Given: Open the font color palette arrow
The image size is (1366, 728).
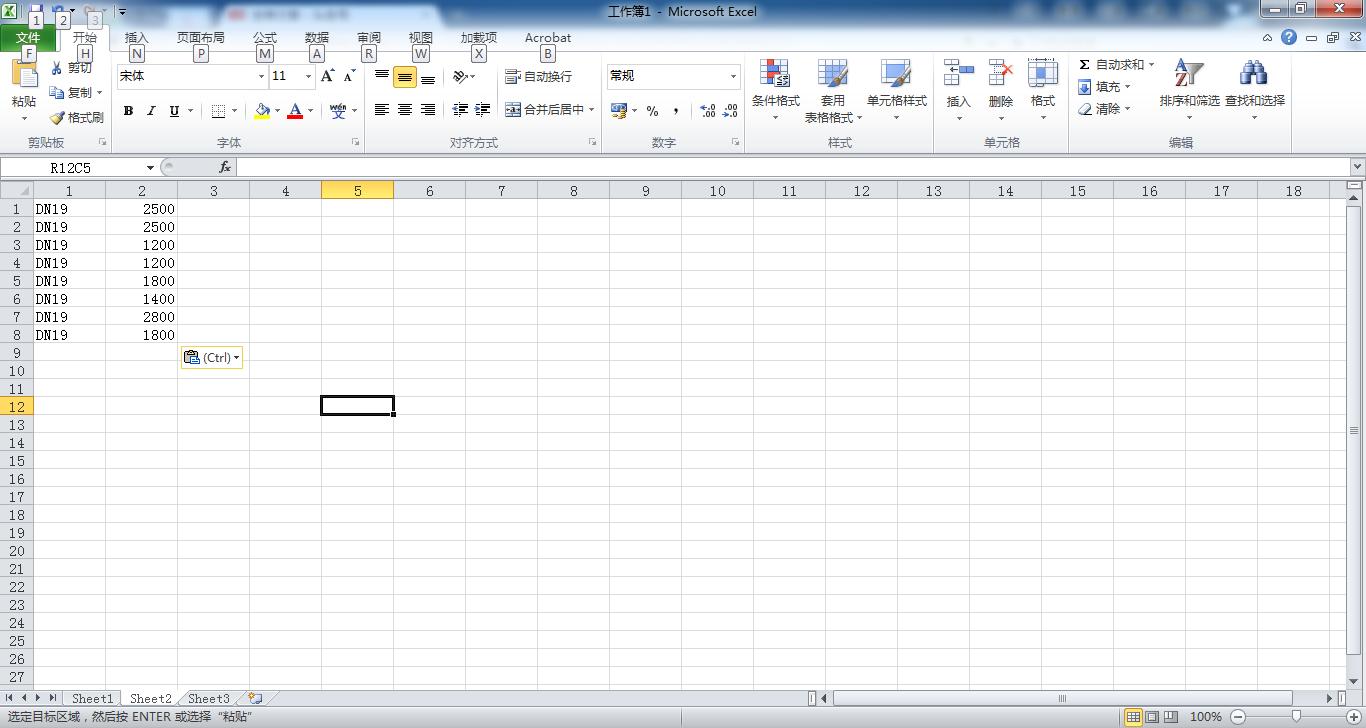Looking at the screenshot, I should pos(311,111).
